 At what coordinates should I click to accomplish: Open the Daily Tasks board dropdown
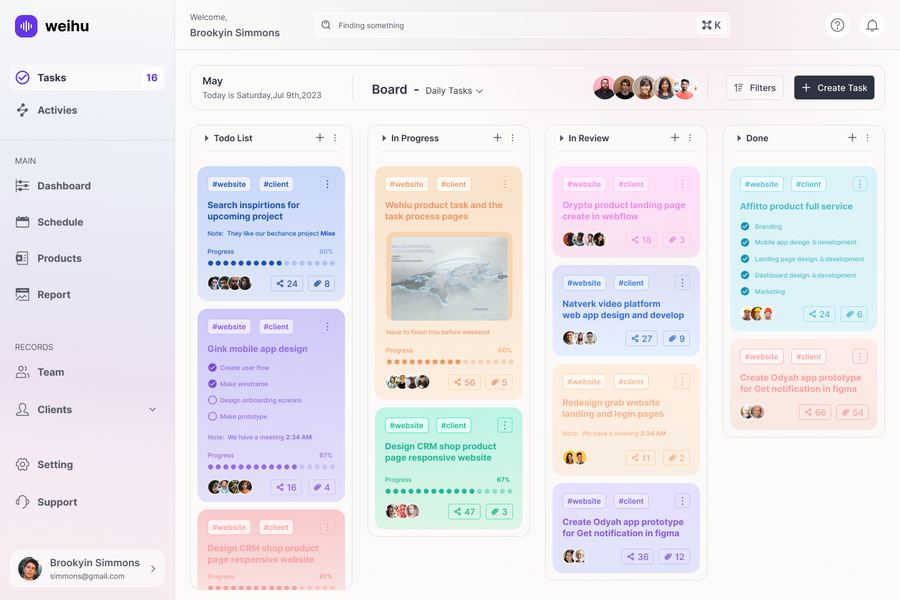[454, 91]
